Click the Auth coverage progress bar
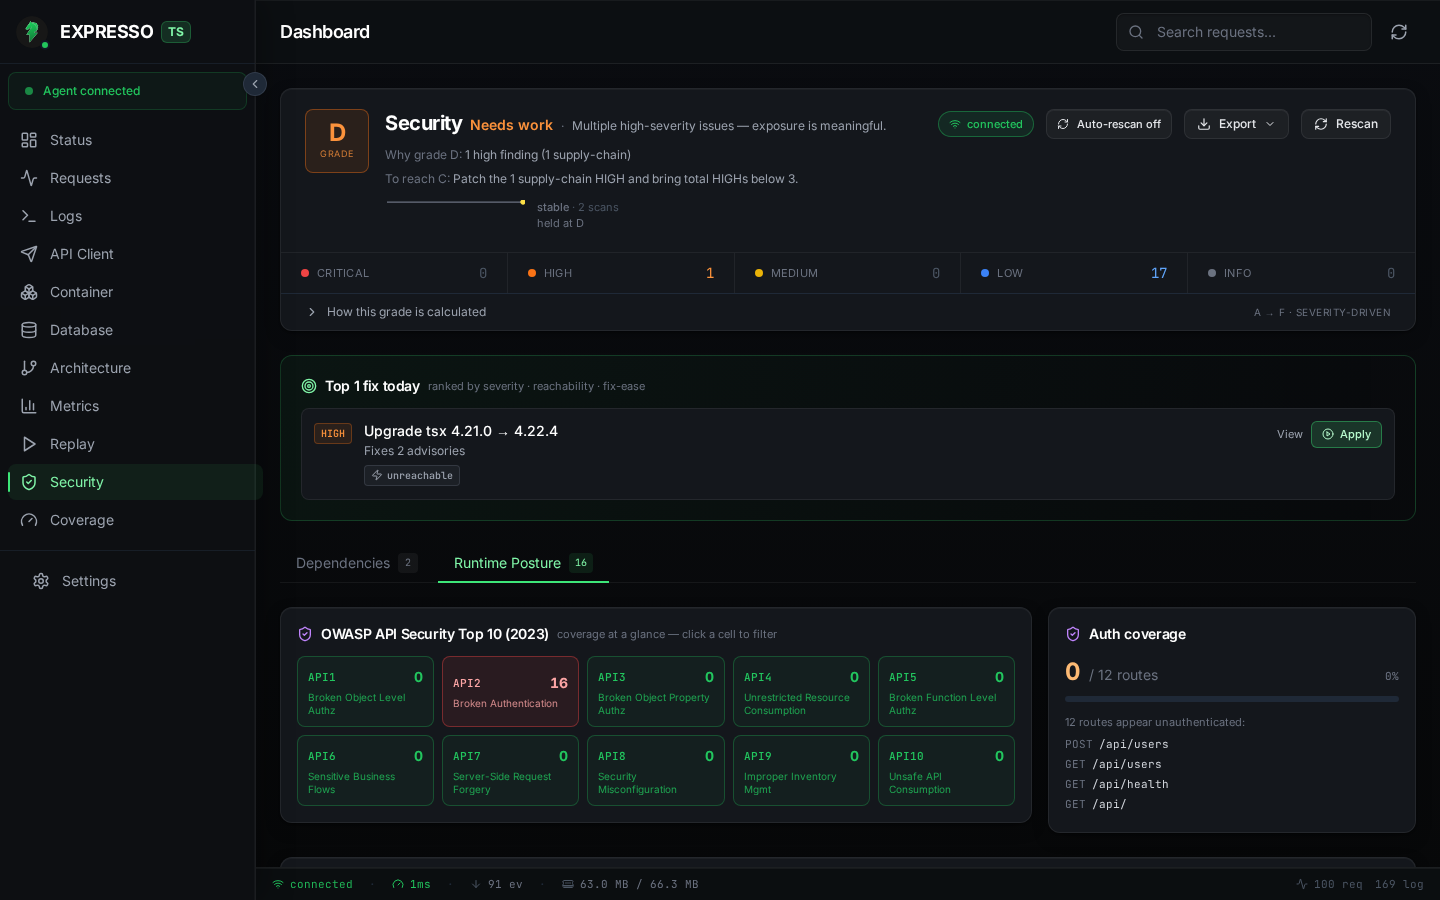This screenshot has height=900, width=1440. (1231, 699)
